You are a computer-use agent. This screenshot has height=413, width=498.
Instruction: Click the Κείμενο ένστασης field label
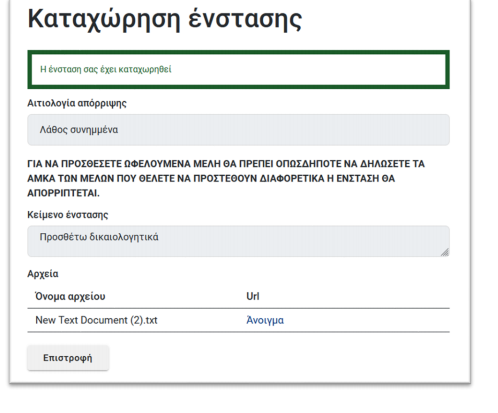(x=68, y=215)
